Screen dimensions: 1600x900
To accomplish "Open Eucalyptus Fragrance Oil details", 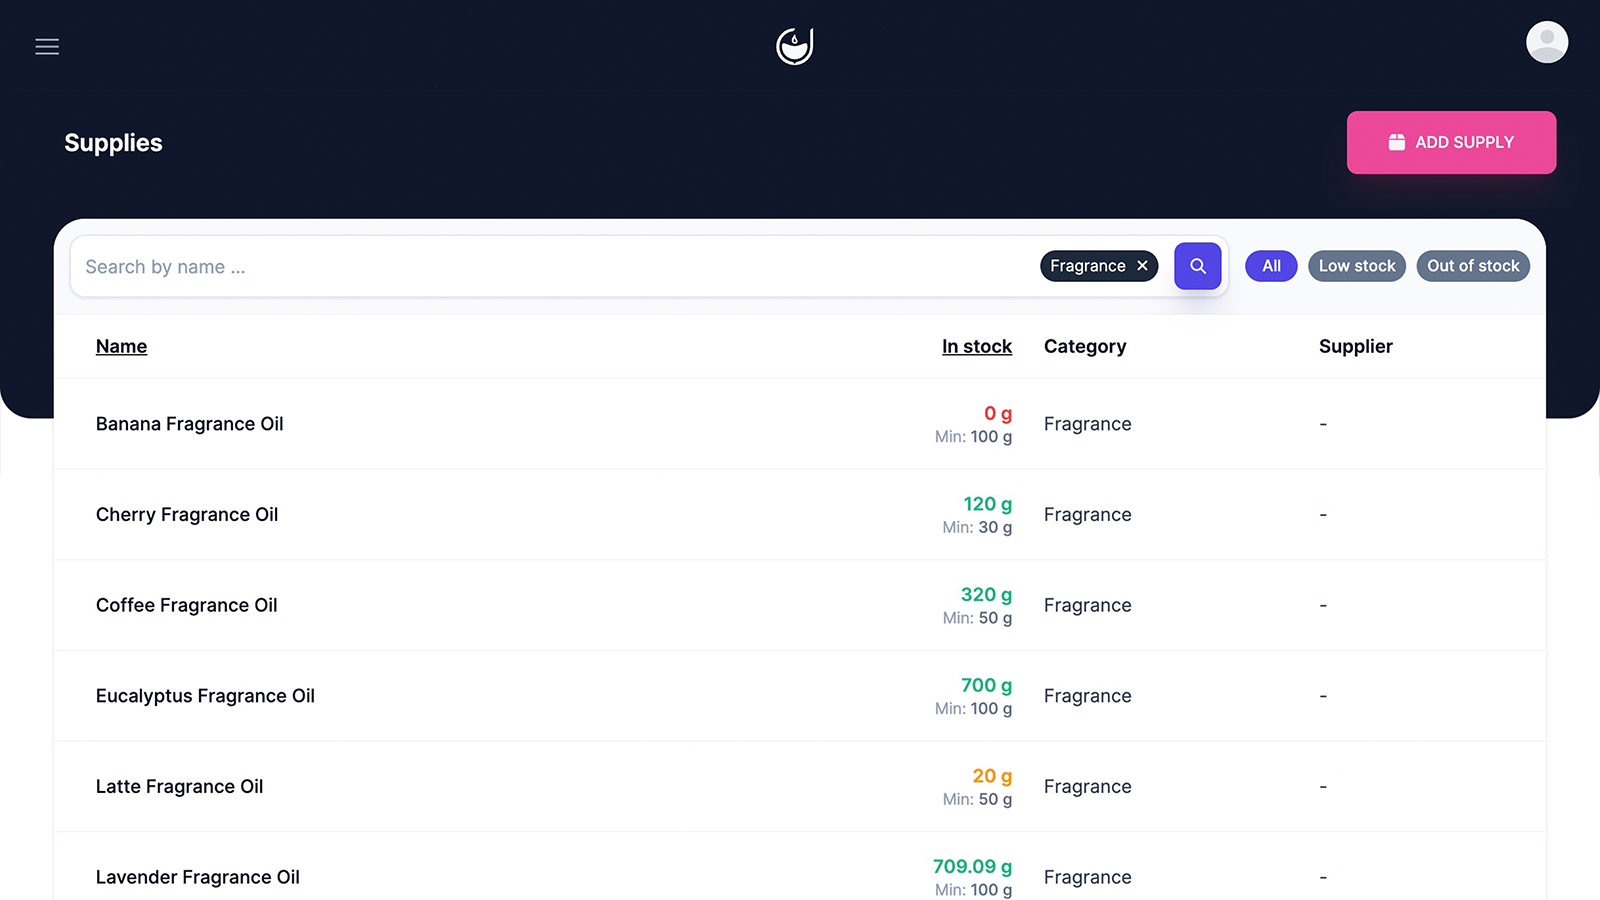I will point(800,696).
